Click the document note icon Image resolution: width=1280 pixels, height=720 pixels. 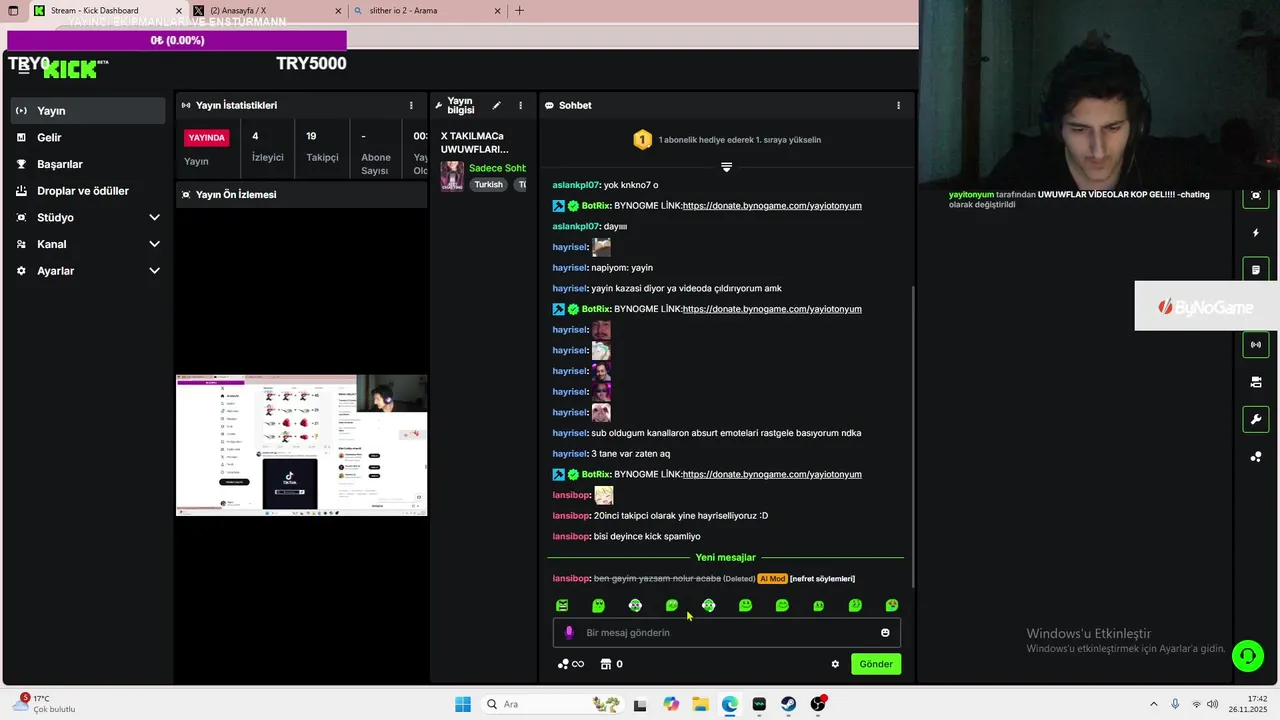point(1256,270)
